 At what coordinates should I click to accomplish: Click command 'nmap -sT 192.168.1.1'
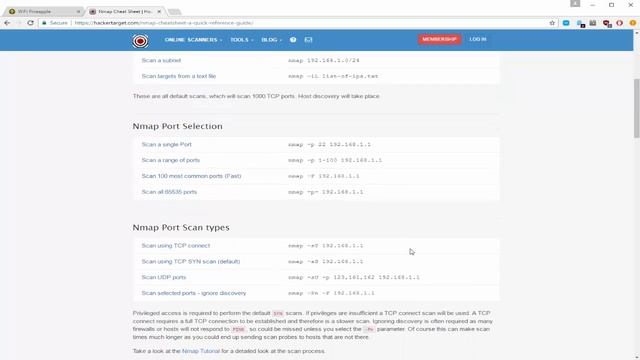pyautogui.click(x=325, y=246)
